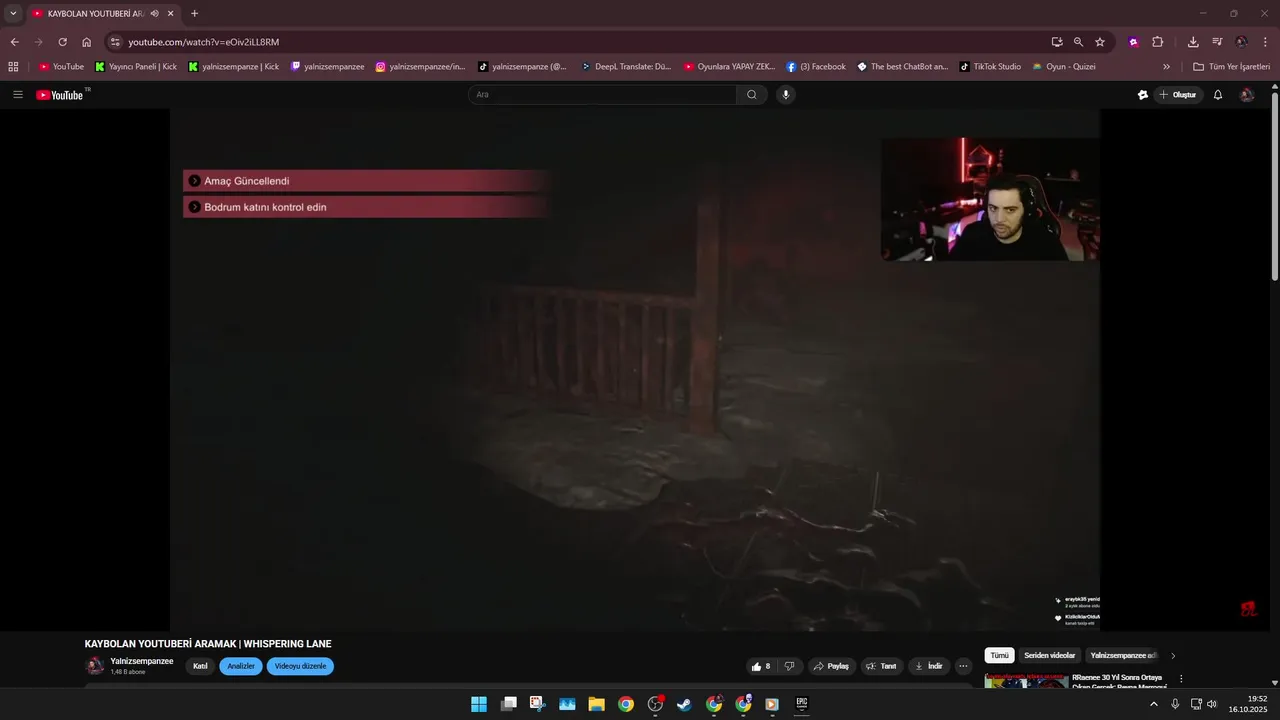Show more chips with right chevron

(x=1173, y=656)
